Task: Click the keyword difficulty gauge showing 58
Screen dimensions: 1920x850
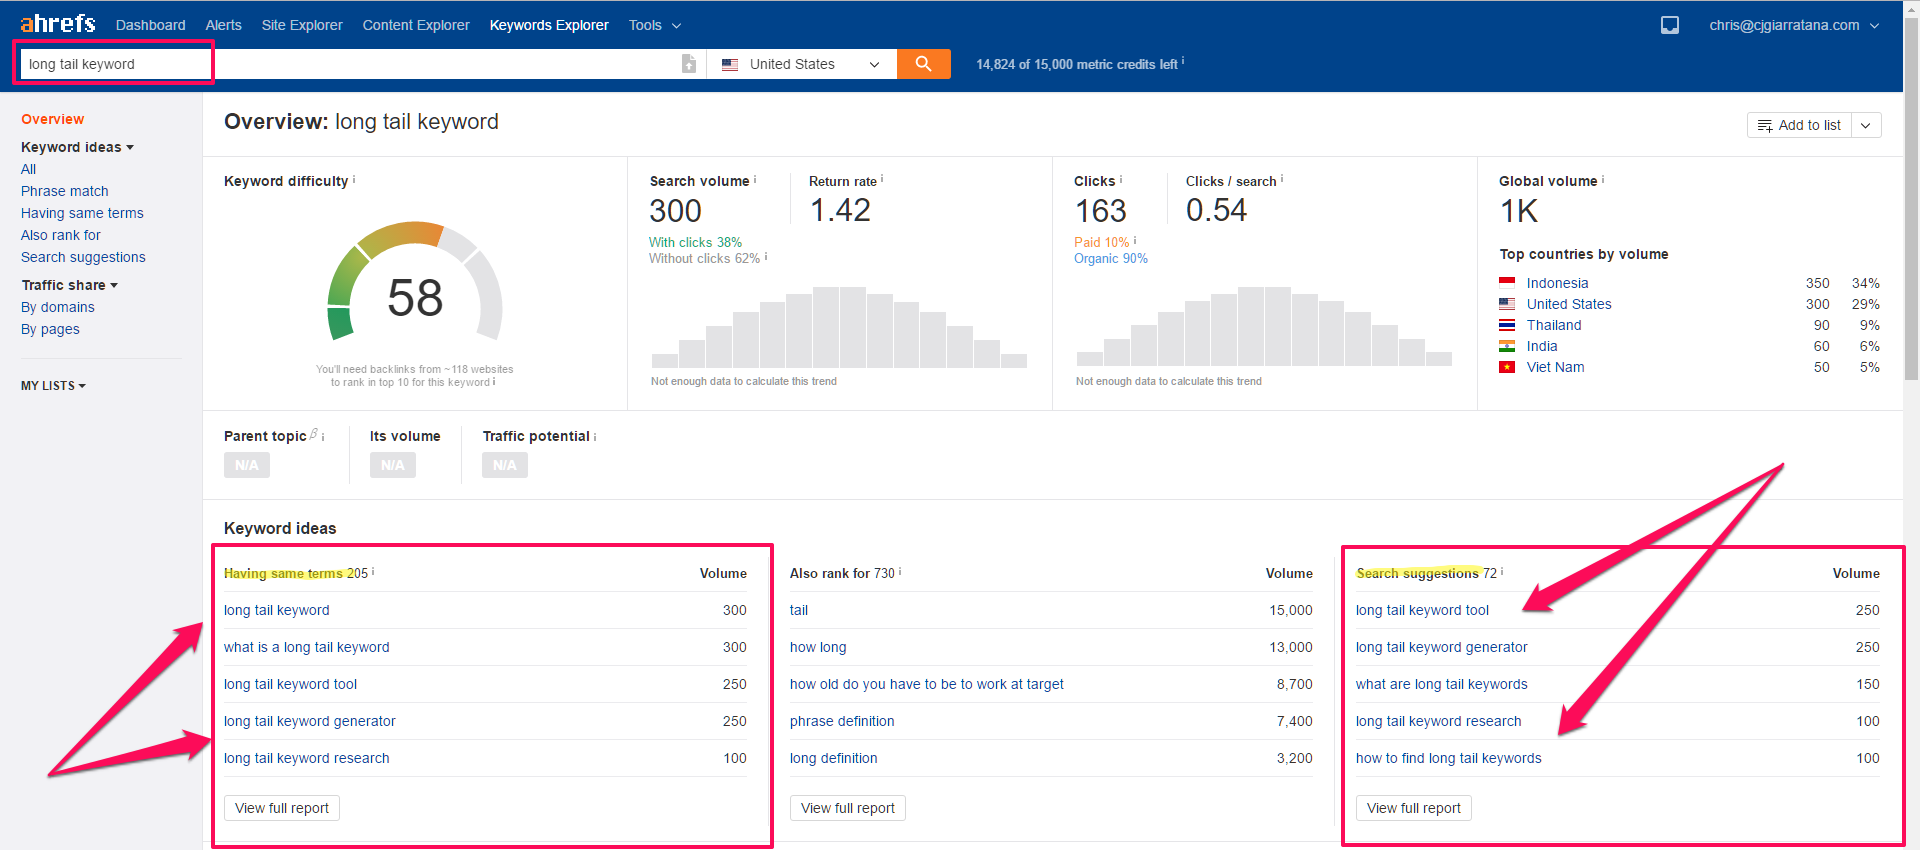Action: click(415, 296)
